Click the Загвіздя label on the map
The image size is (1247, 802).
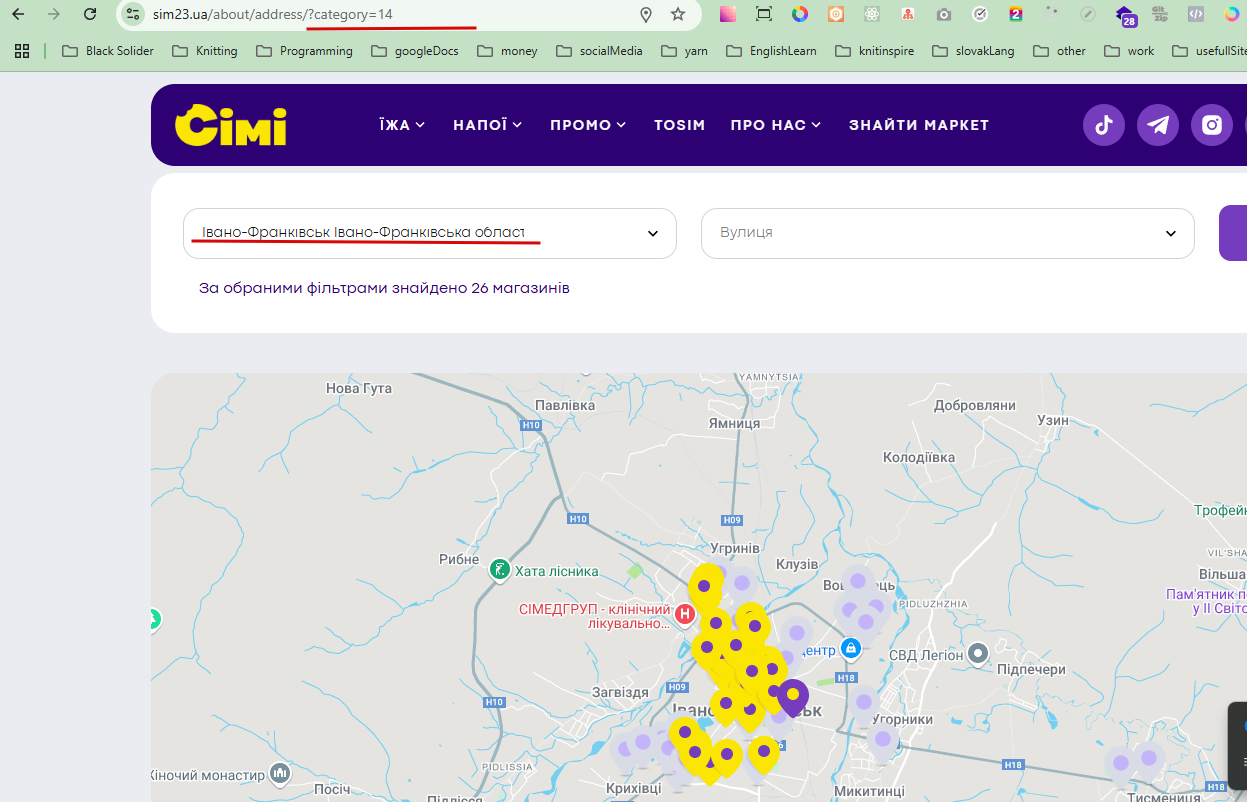(620, 692)
